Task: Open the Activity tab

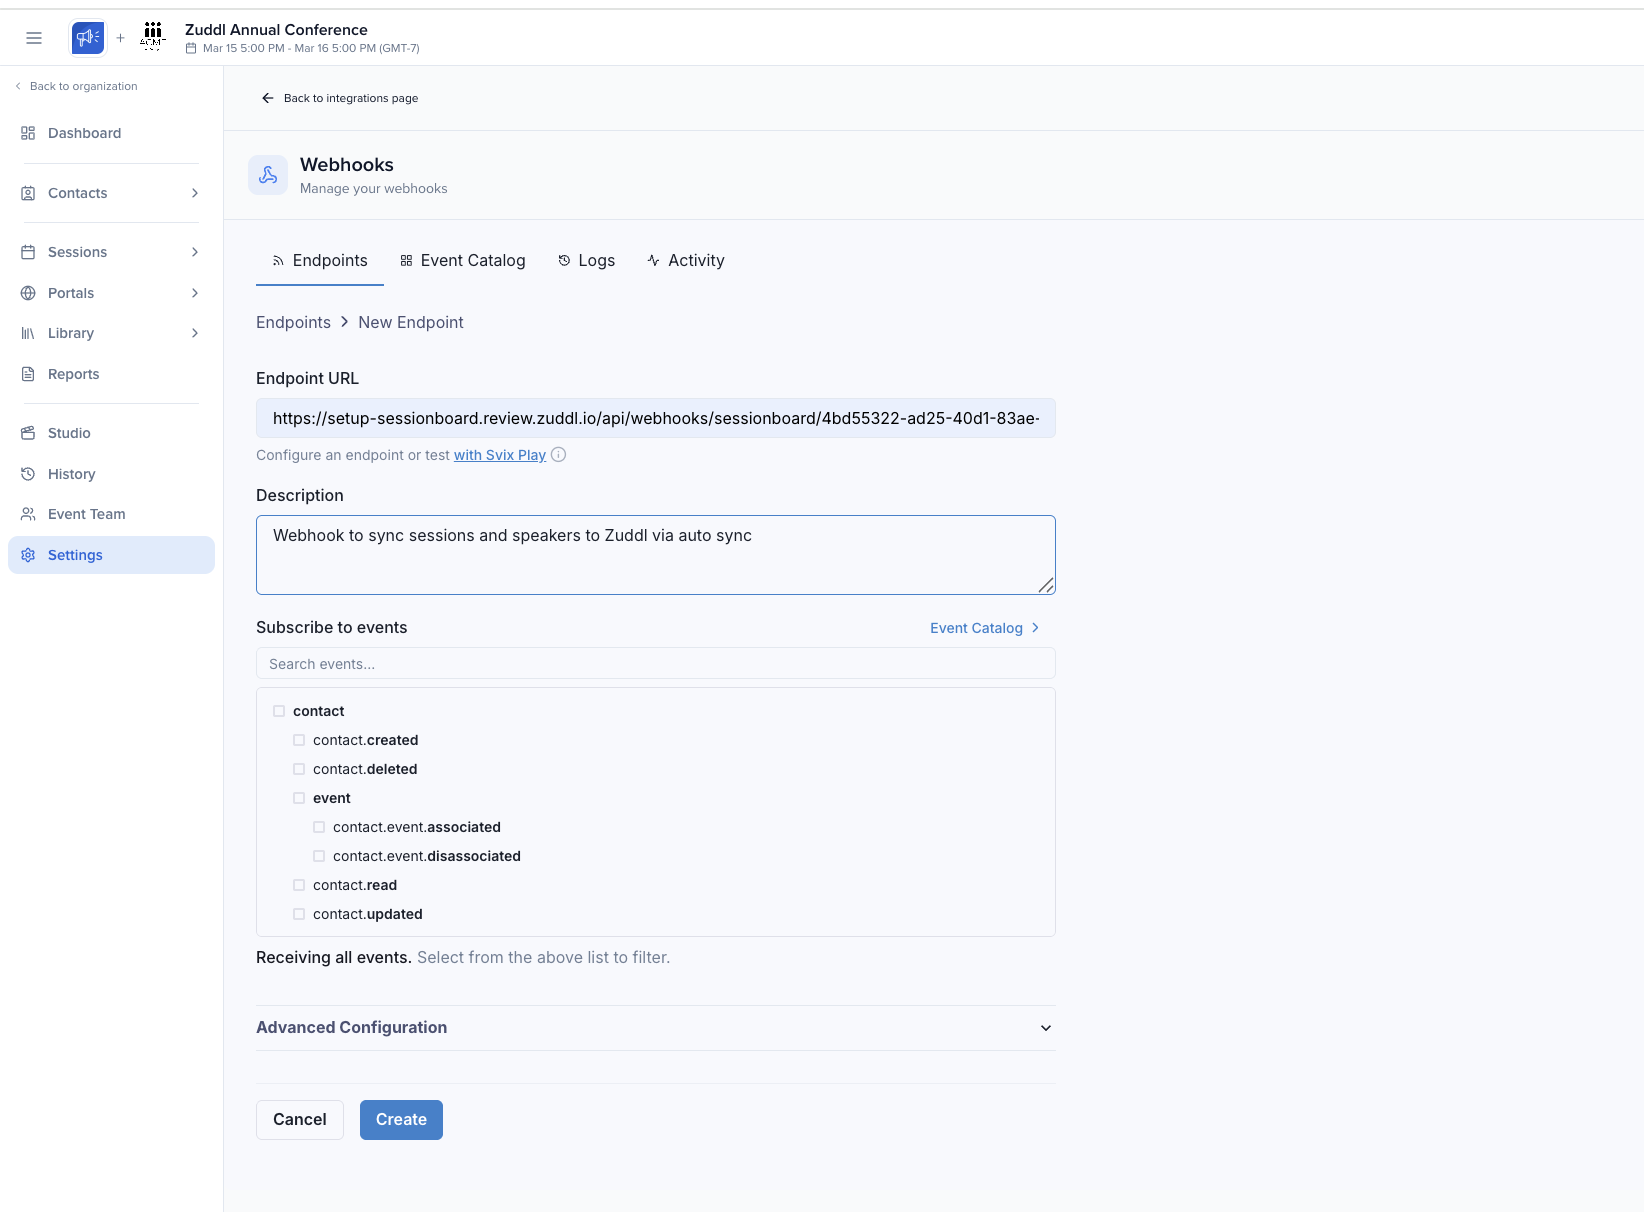Action: [686, 261]
